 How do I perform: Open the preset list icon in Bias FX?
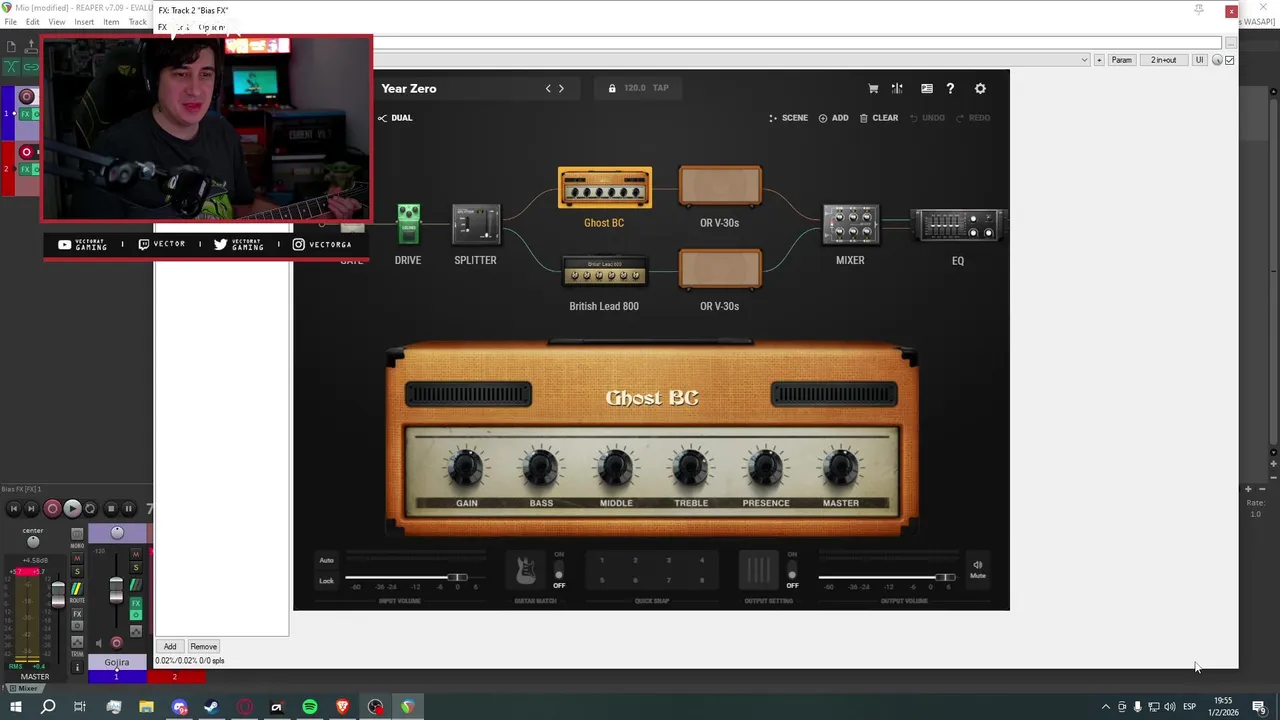927,88
